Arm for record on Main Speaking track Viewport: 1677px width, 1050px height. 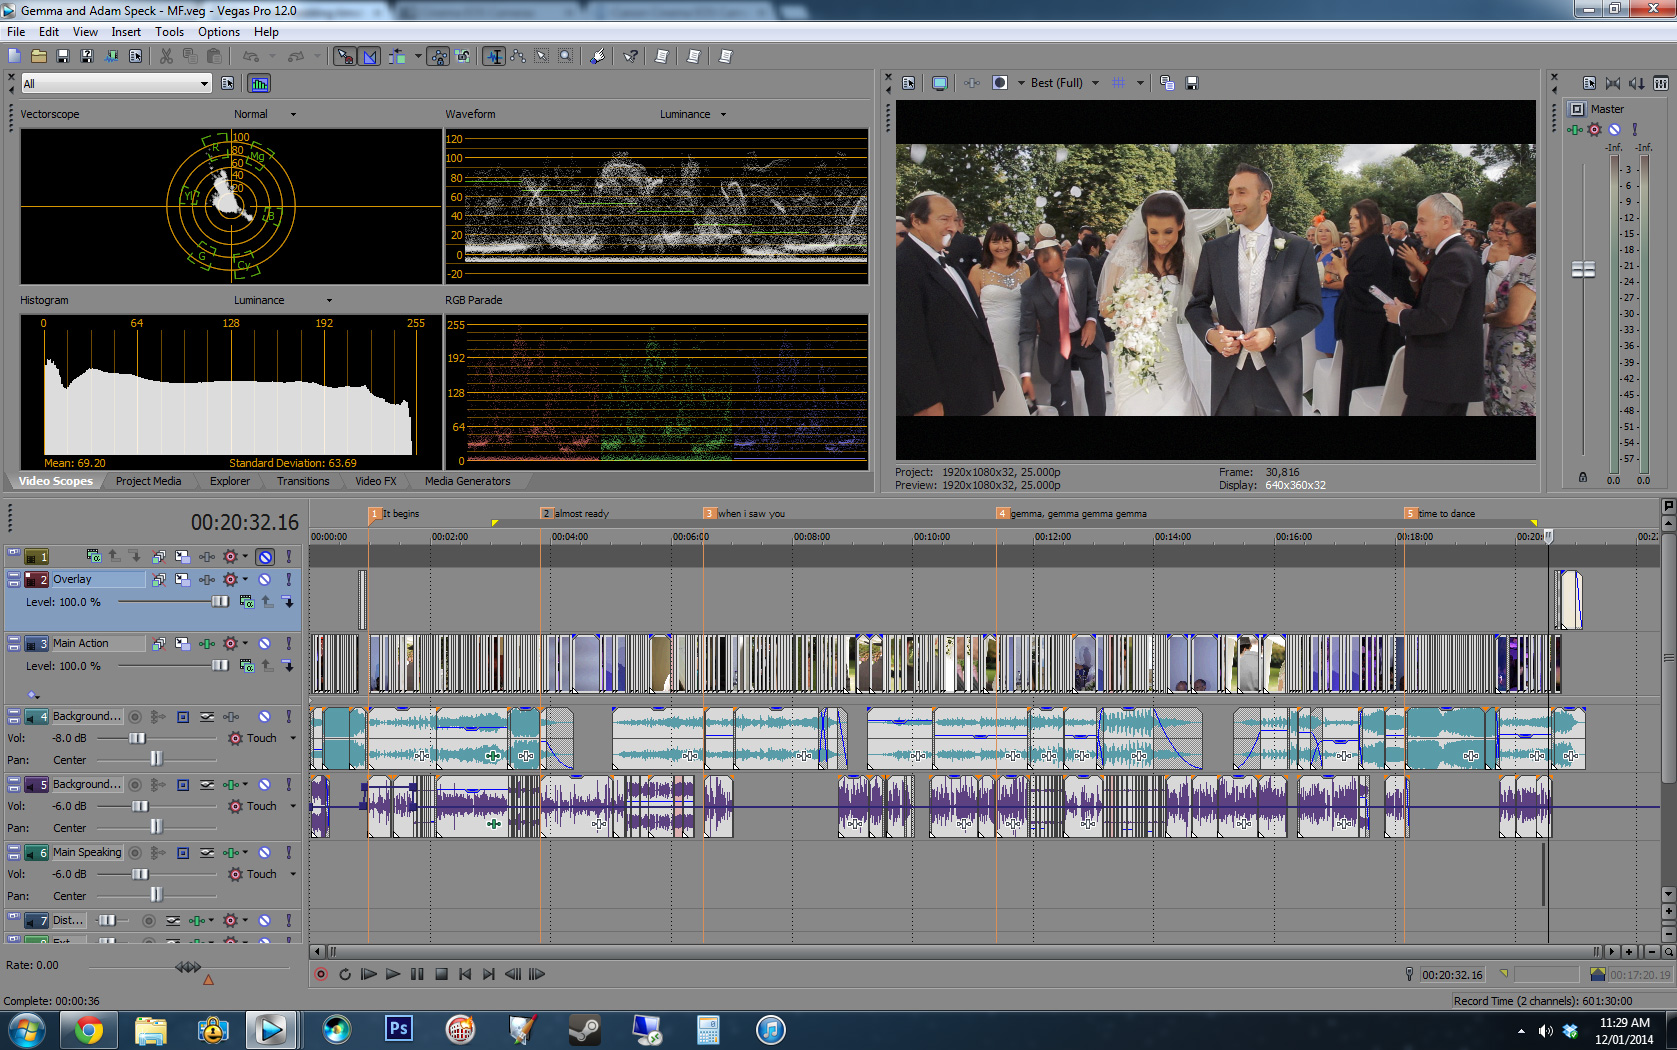(135, 852)
